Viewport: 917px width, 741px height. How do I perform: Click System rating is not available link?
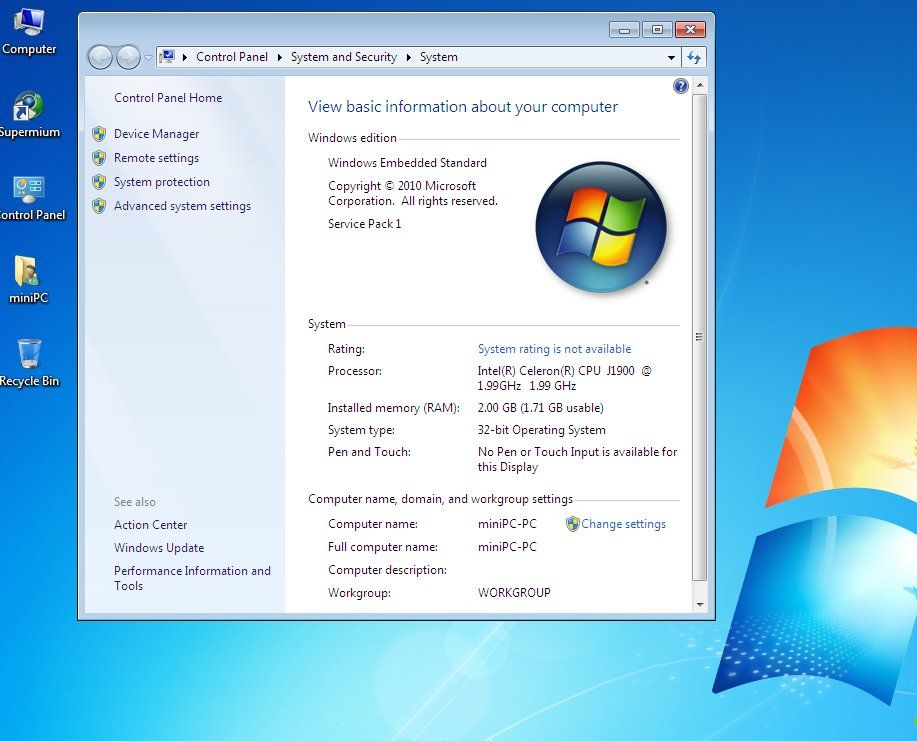[x=554, y=349]
